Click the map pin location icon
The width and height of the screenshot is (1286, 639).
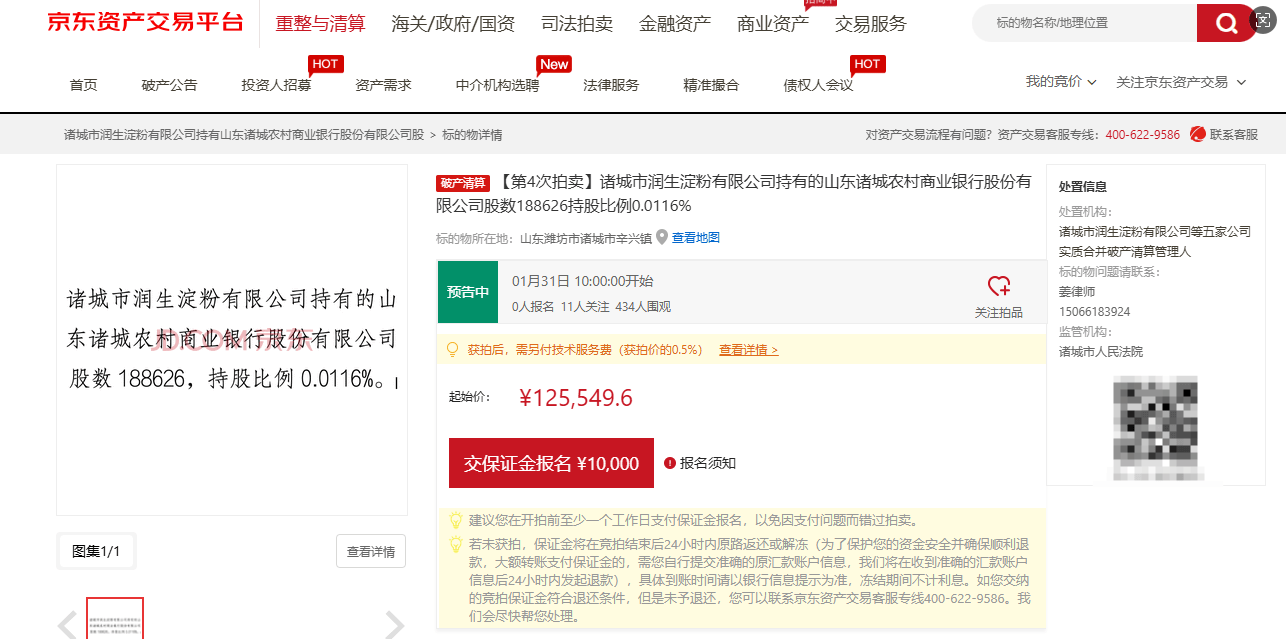click(x=662, y=238)
